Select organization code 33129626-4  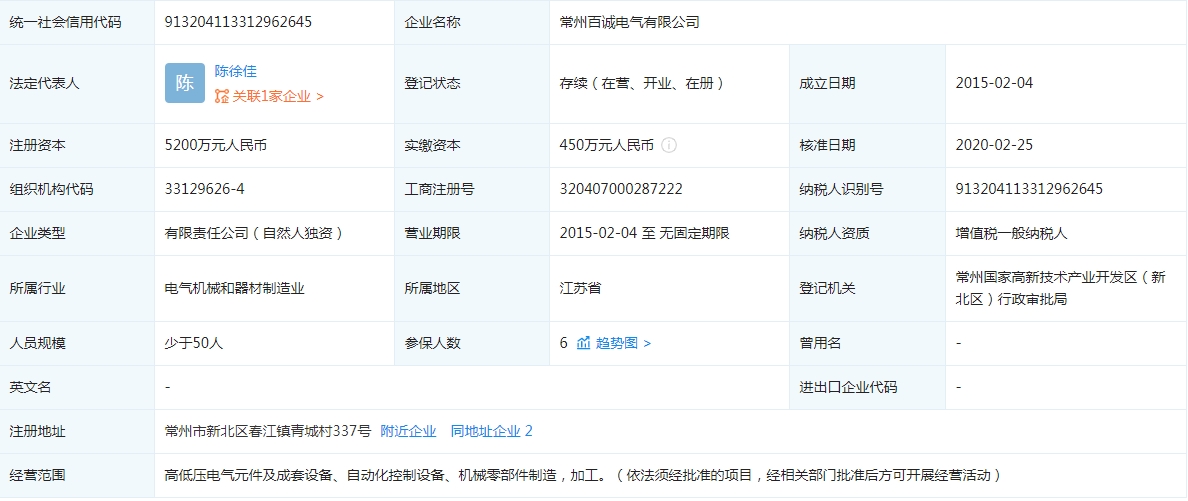[205, 189]
